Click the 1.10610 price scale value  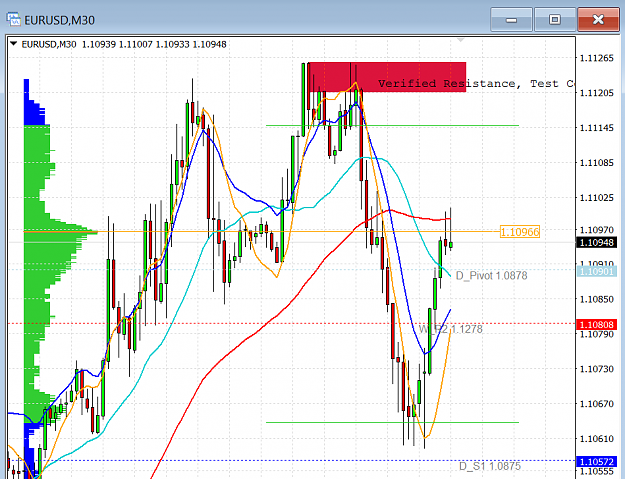click(596, 439)
